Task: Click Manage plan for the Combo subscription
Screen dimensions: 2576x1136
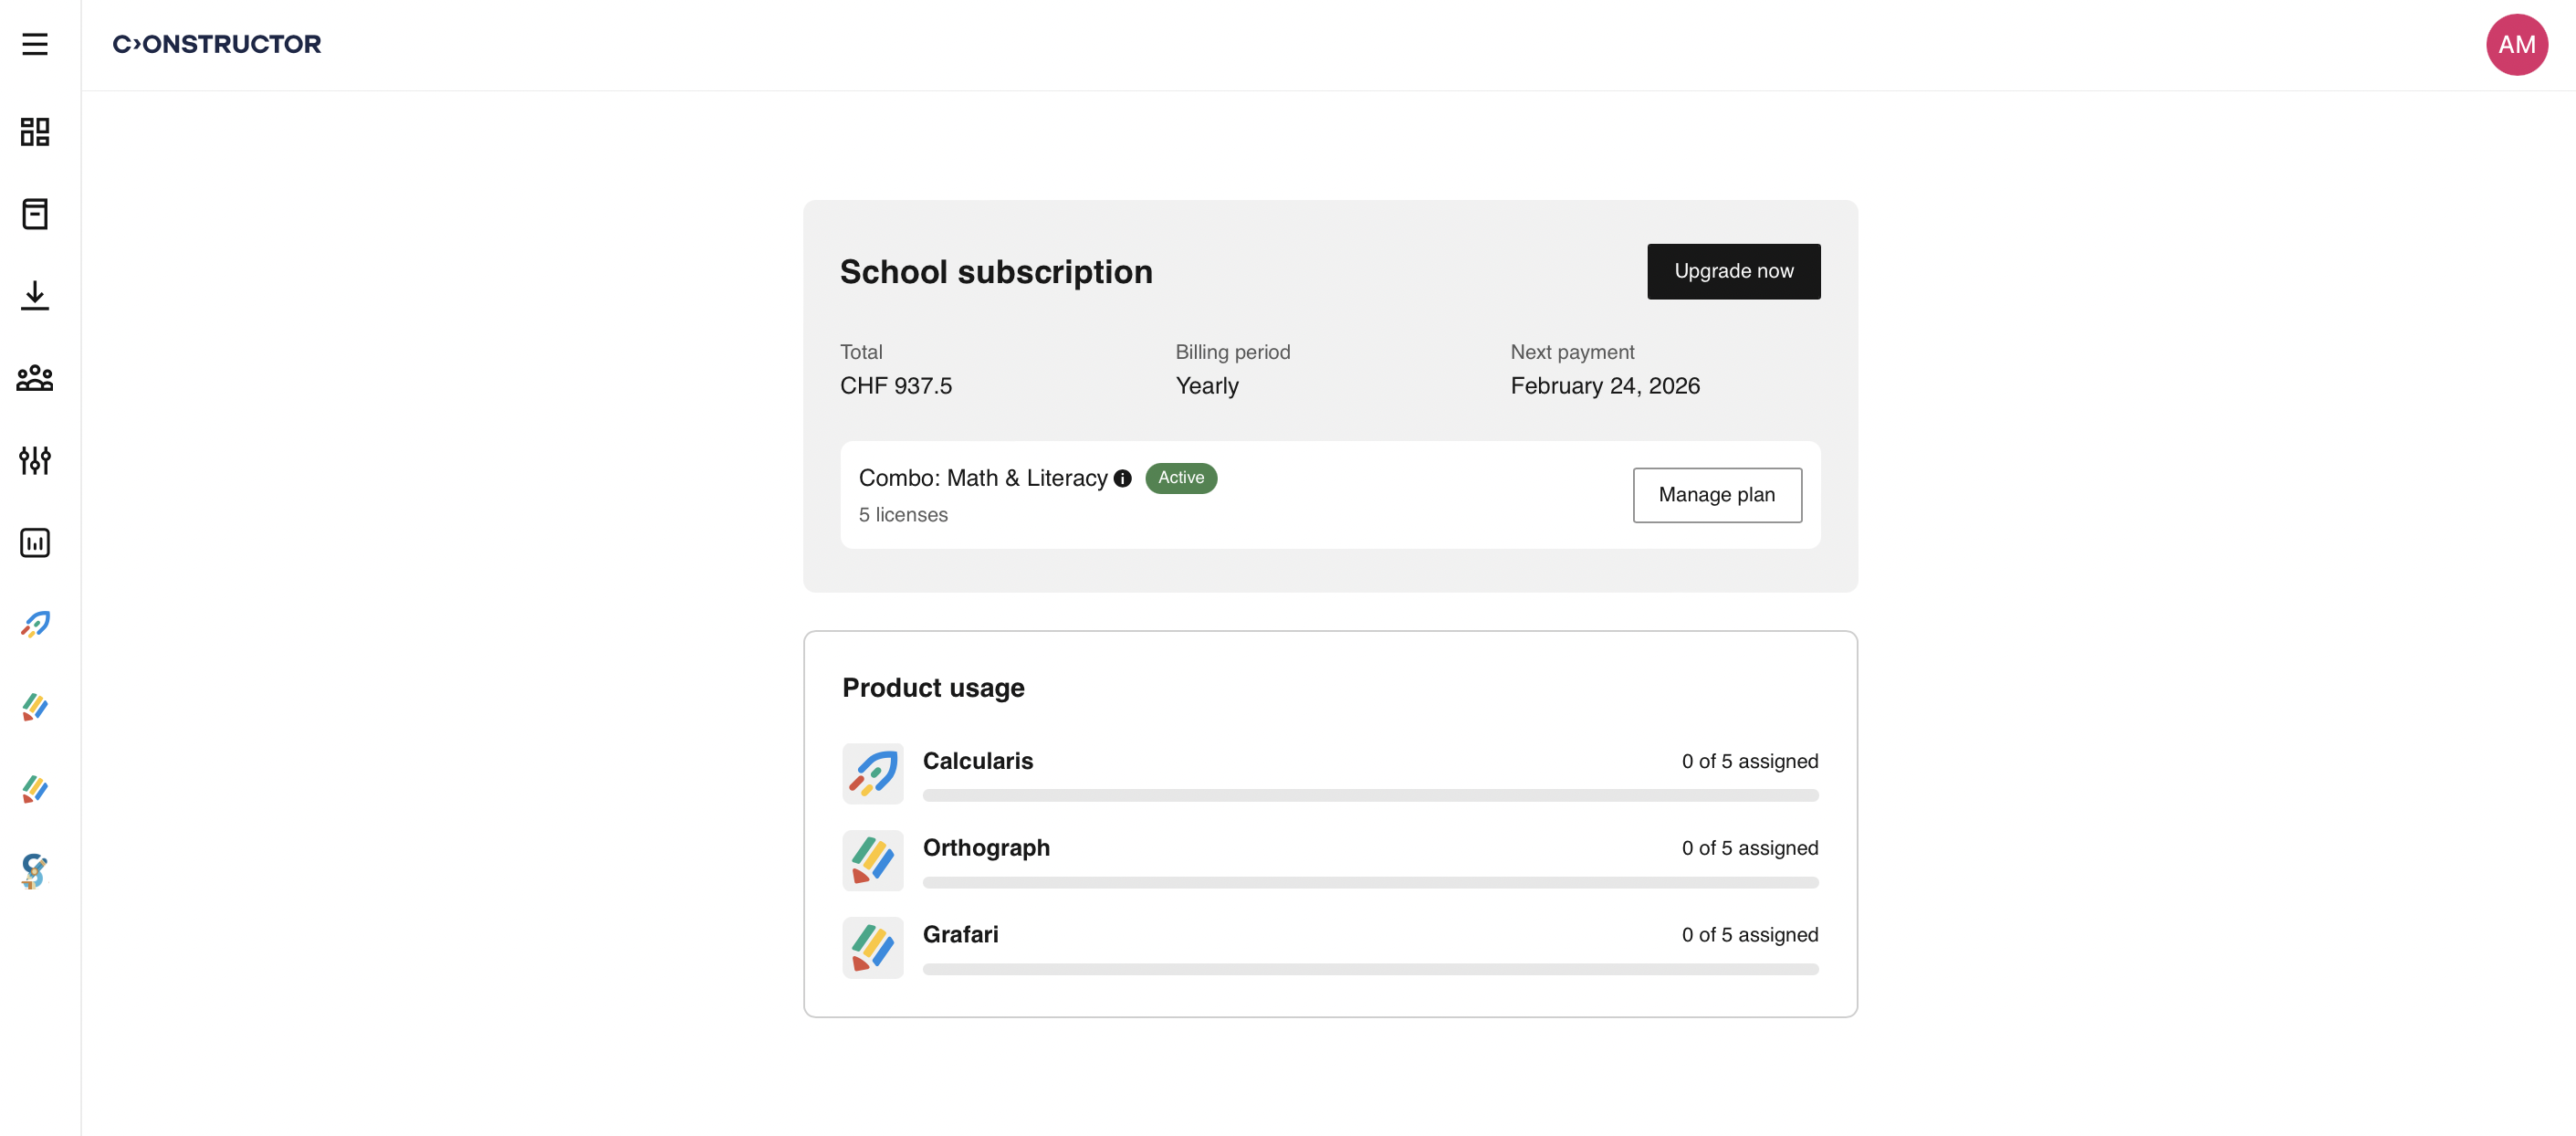Action: coord(1716,494)
